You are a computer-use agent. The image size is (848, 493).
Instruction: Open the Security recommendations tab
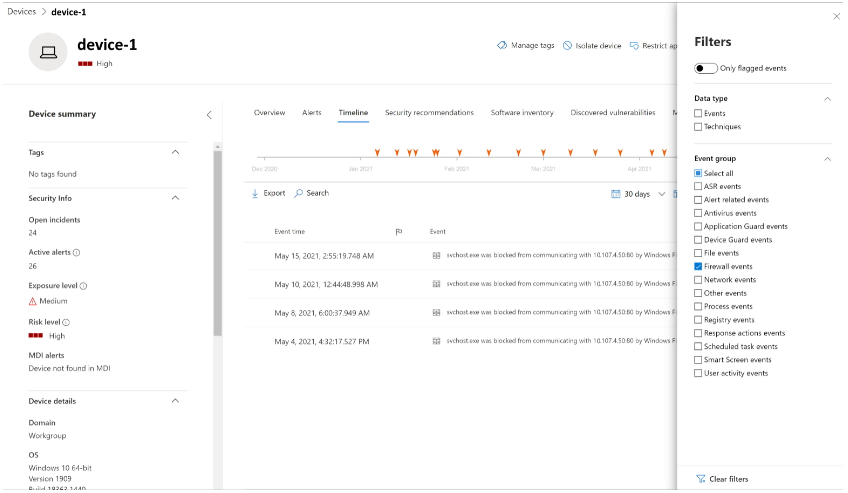pyautogui.click(x=429, y=113)
